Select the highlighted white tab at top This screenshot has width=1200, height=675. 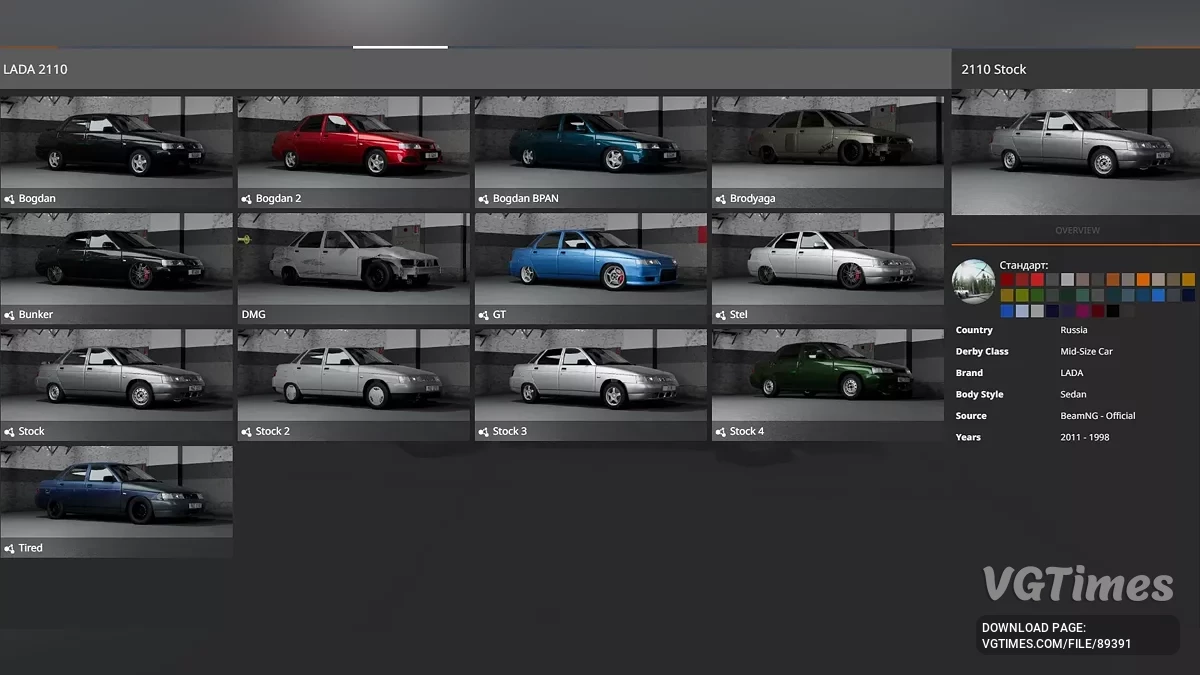click(400, 46)
